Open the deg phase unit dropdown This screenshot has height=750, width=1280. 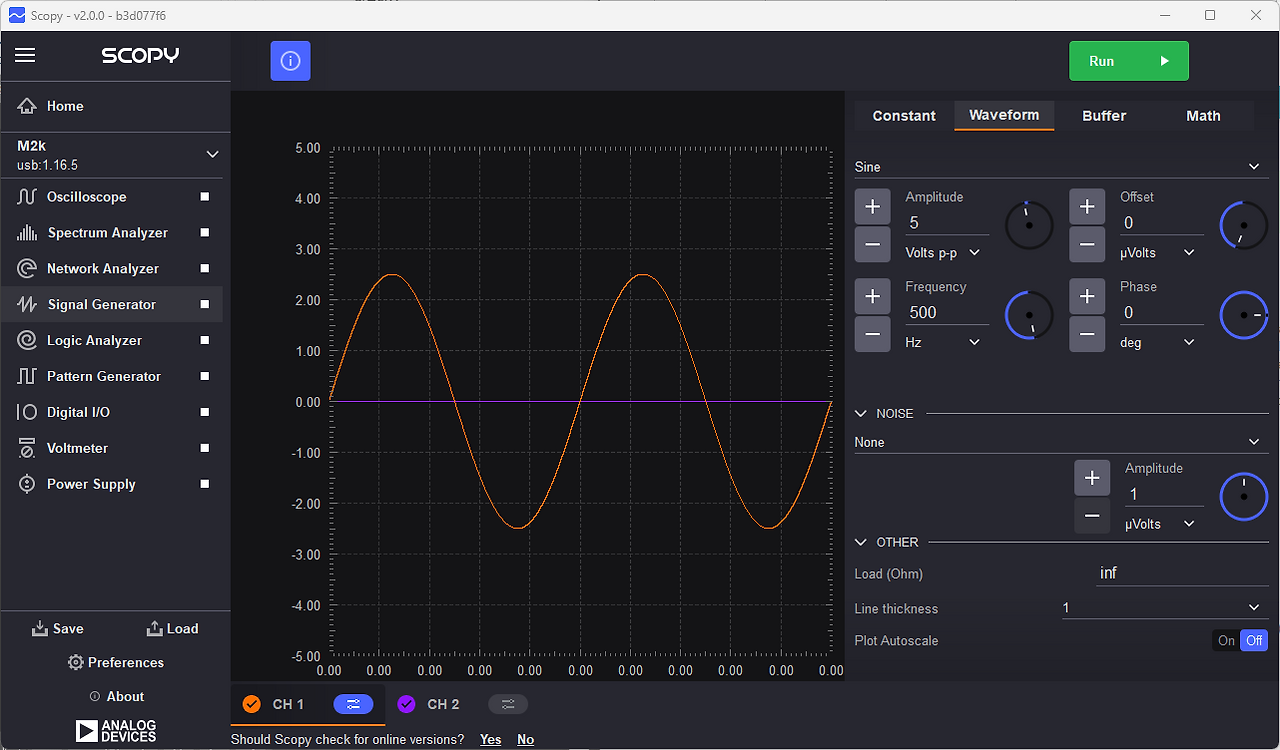[x=1158, y=343]
